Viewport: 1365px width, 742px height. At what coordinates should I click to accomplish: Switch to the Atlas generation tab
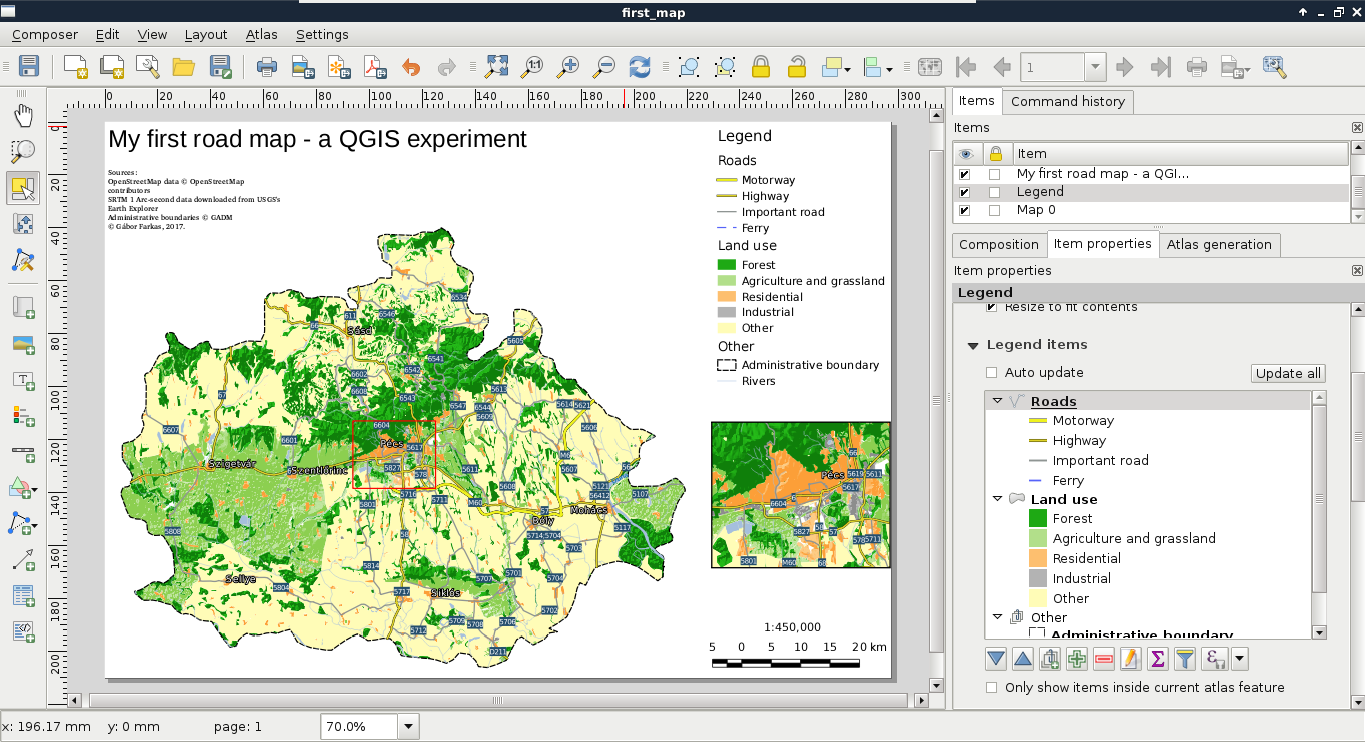point(1219,245)
